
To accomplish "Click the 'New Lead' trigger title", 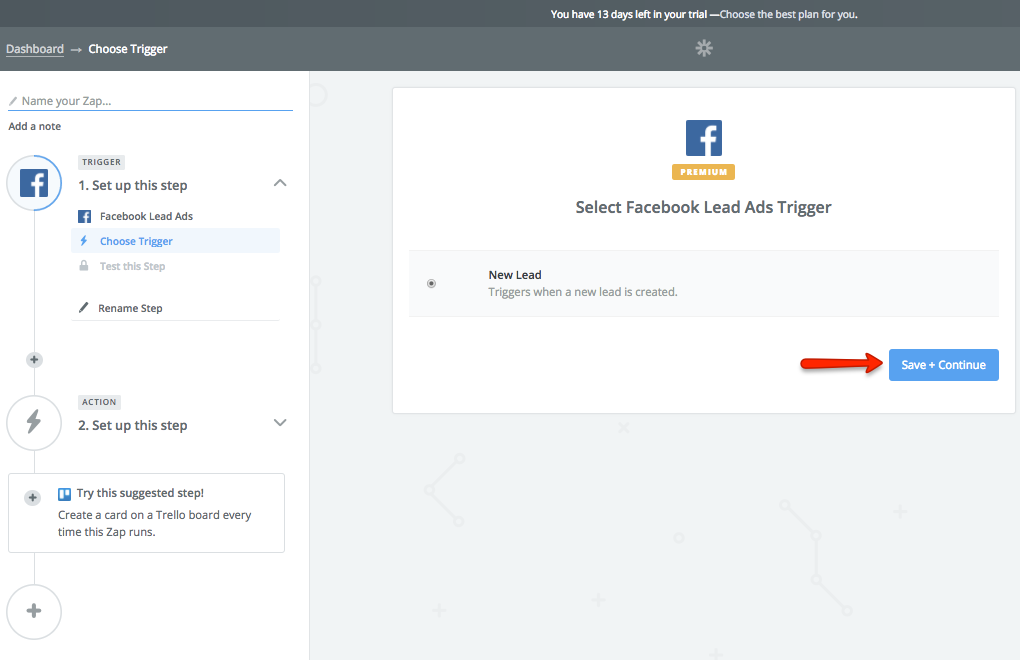I will [515, 275].
